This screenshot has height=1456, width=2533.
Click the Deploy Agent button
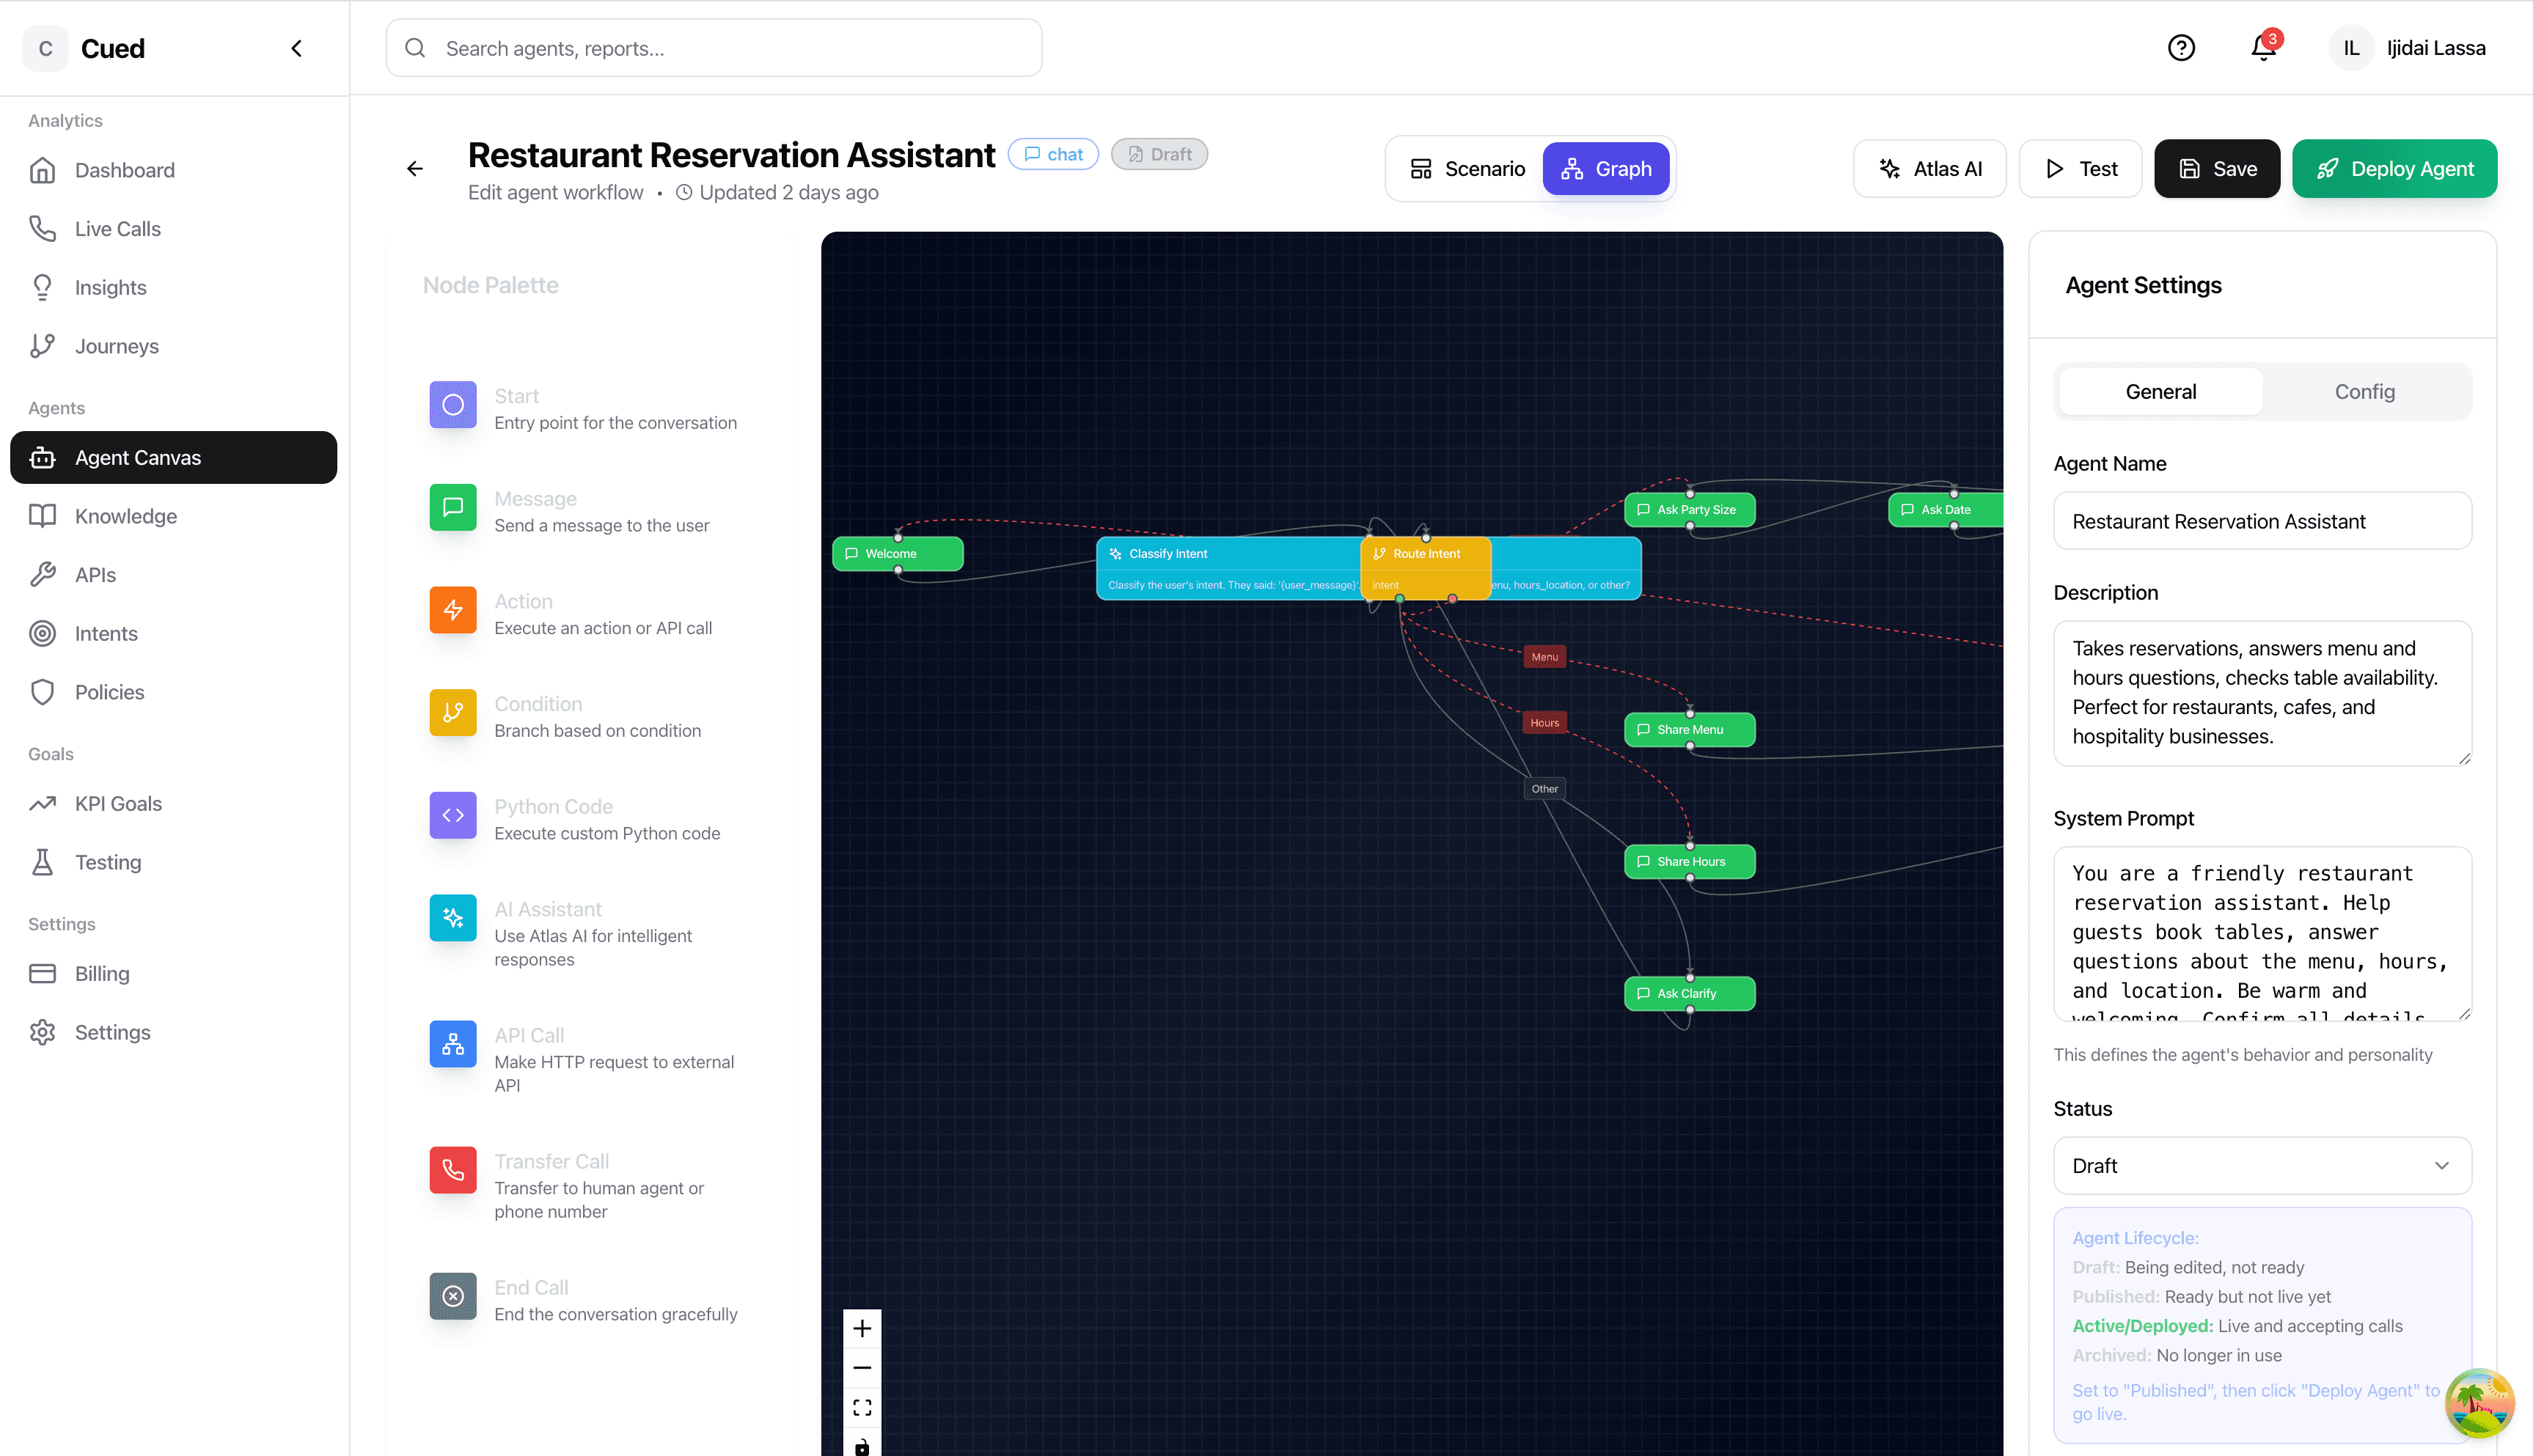click(2394, 168)
